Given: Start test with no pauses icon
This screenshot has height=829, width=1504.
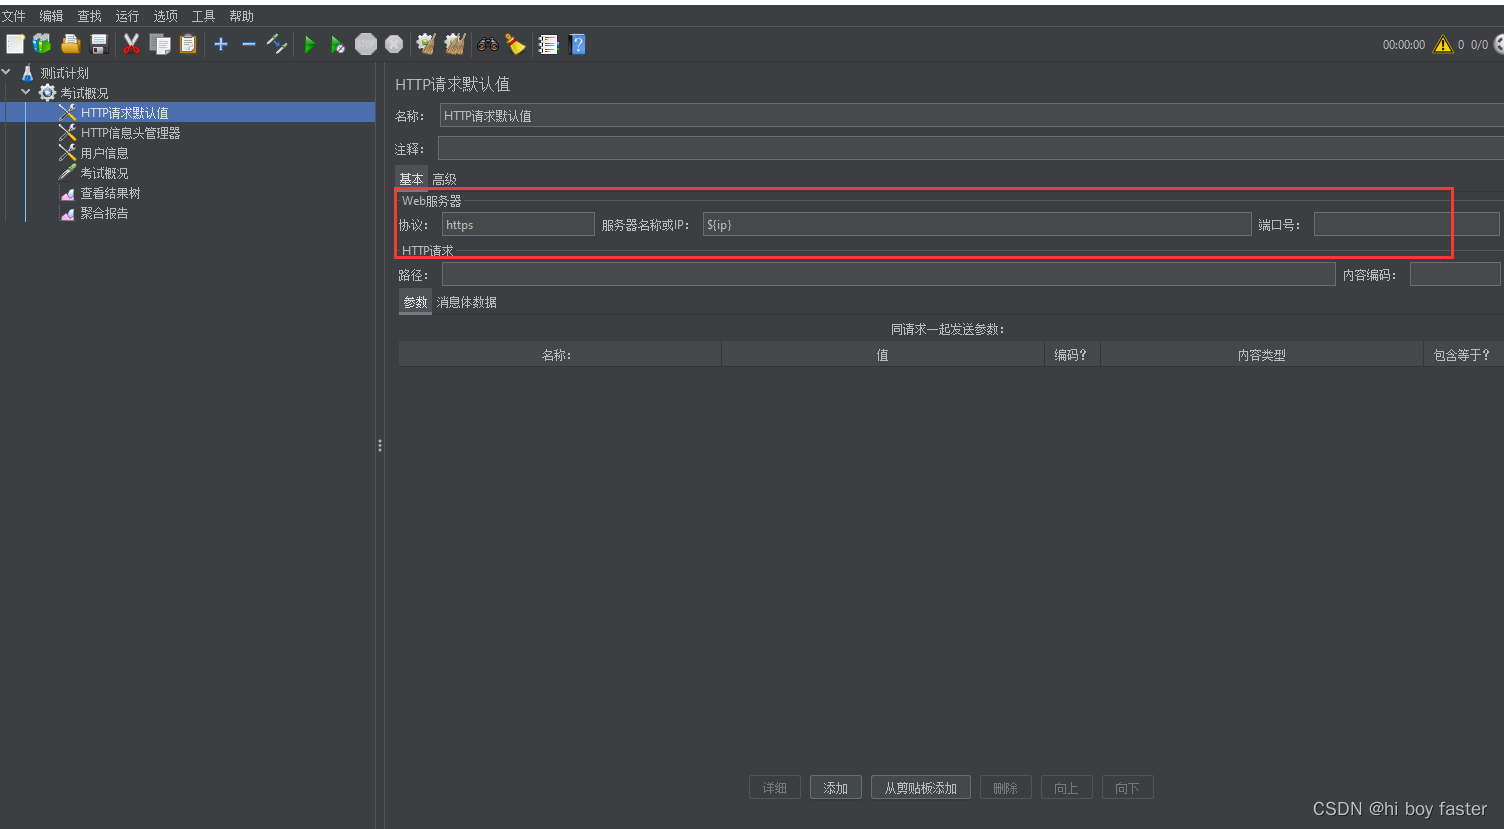Looking at the screenshot, I should pyautogui.click(x=338, y=44).
